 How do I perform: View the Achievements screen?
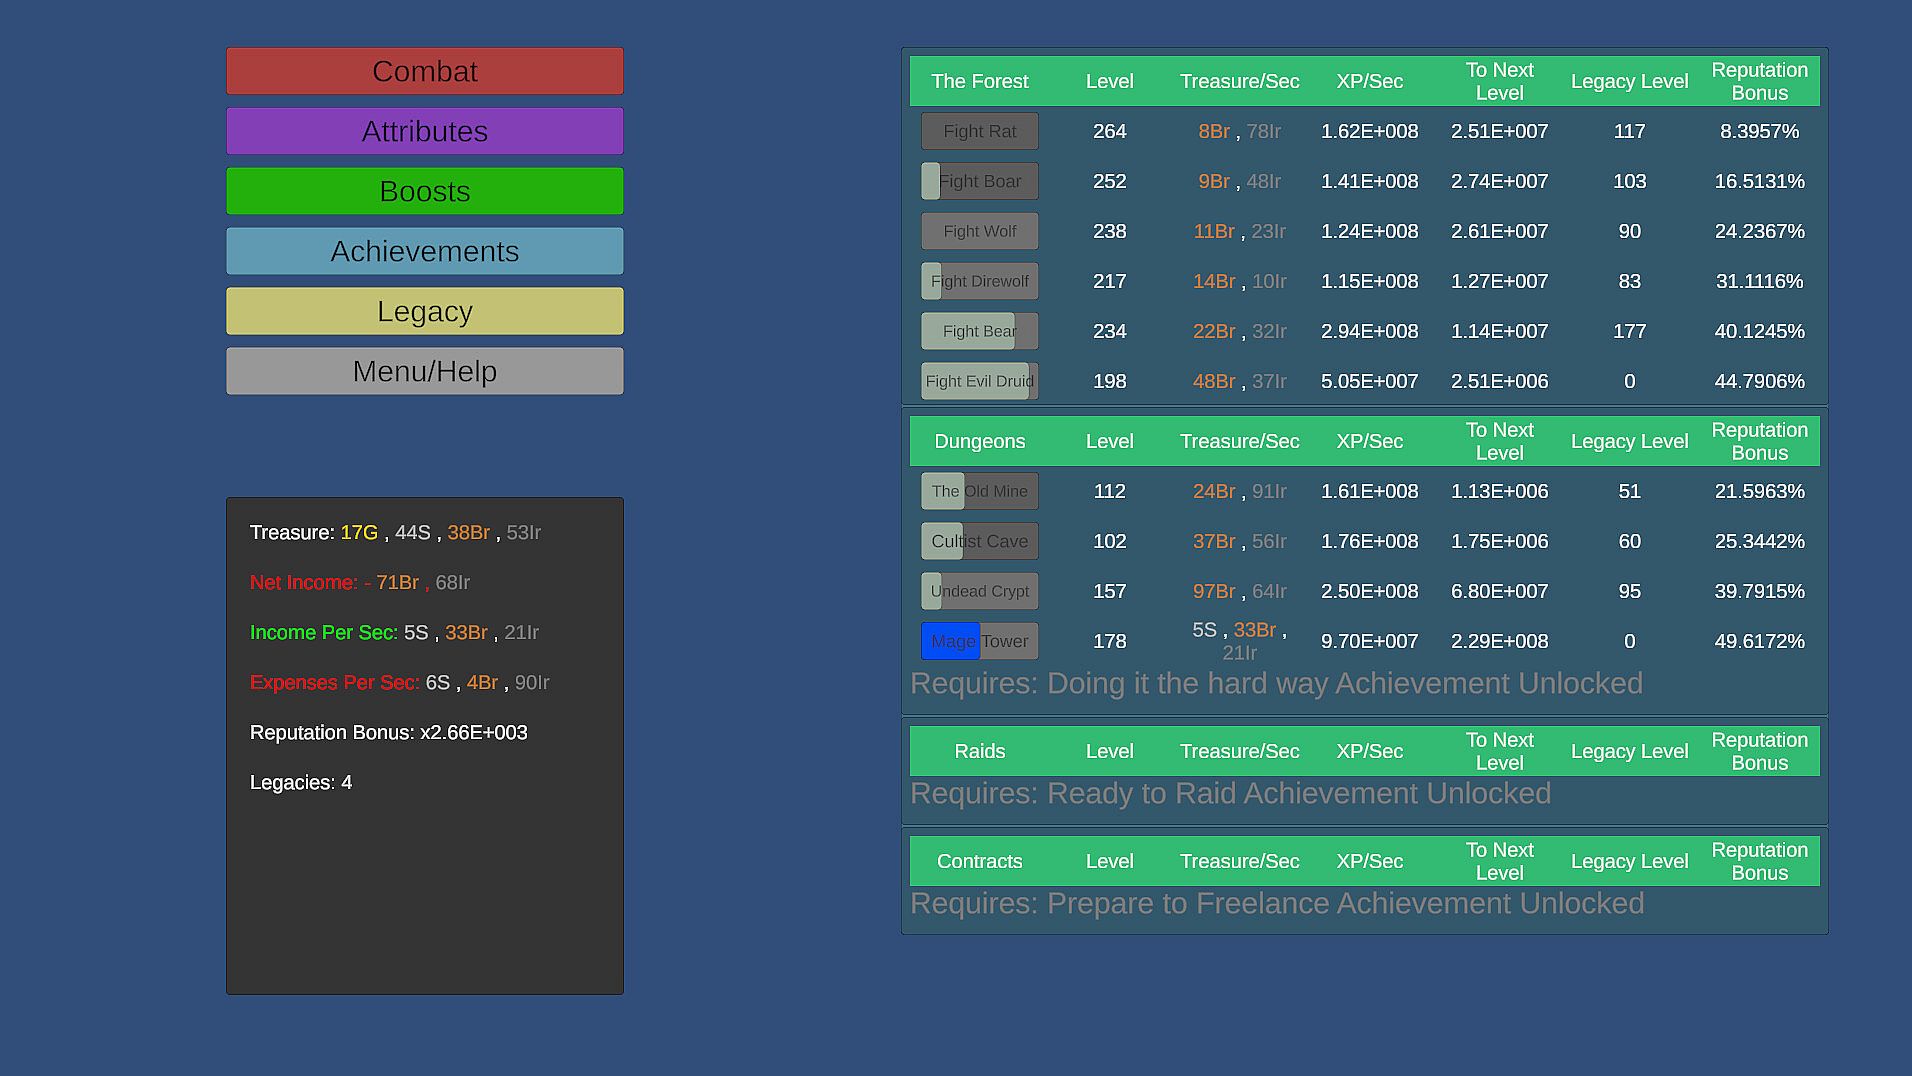pos(424,251)
